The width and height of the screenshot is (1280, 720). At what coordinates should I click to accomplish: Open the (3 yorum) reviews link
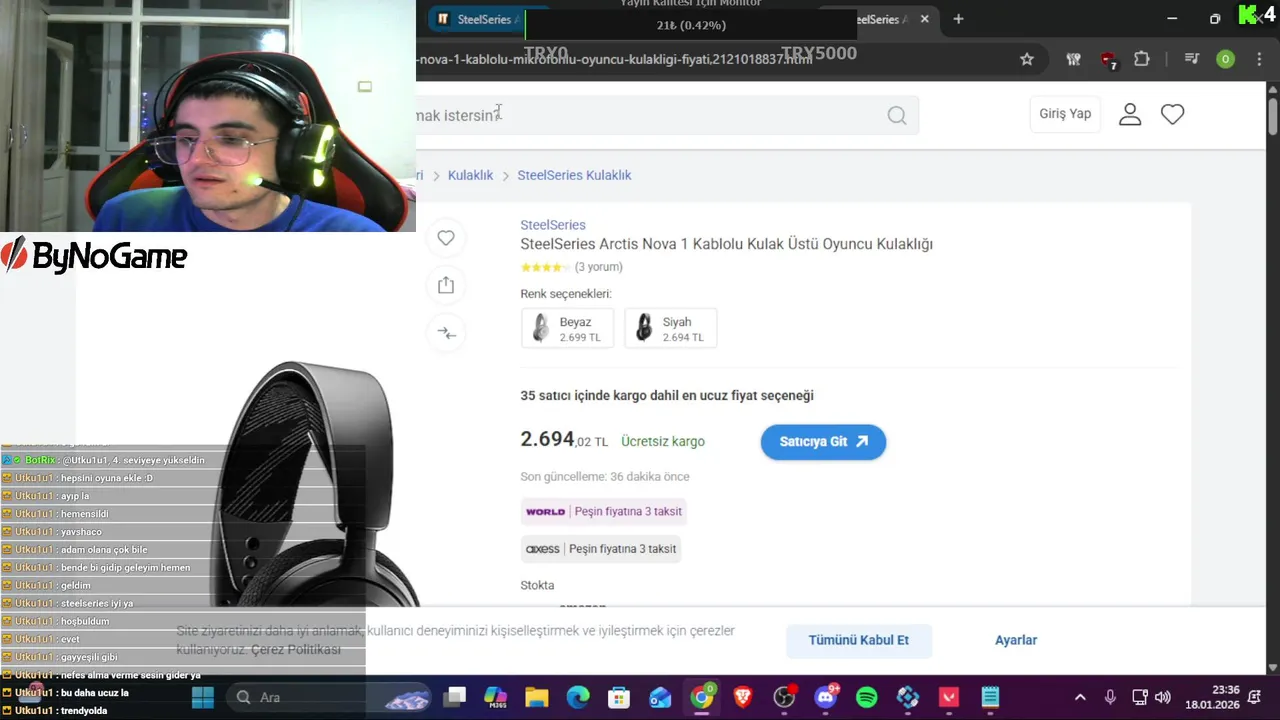point(599,267)
